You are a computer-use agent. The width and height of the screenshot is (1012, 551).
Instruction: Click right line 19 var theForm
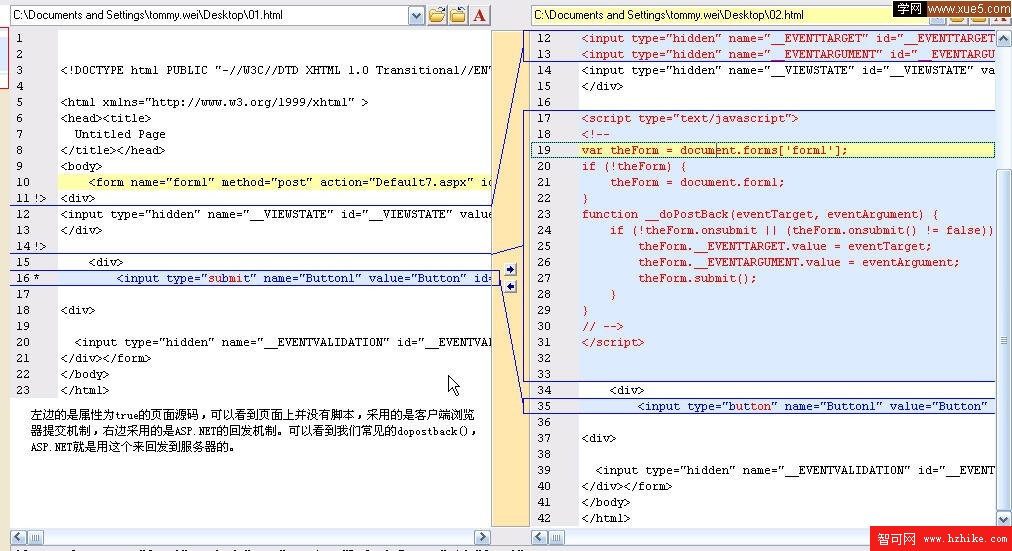[714, 150]
